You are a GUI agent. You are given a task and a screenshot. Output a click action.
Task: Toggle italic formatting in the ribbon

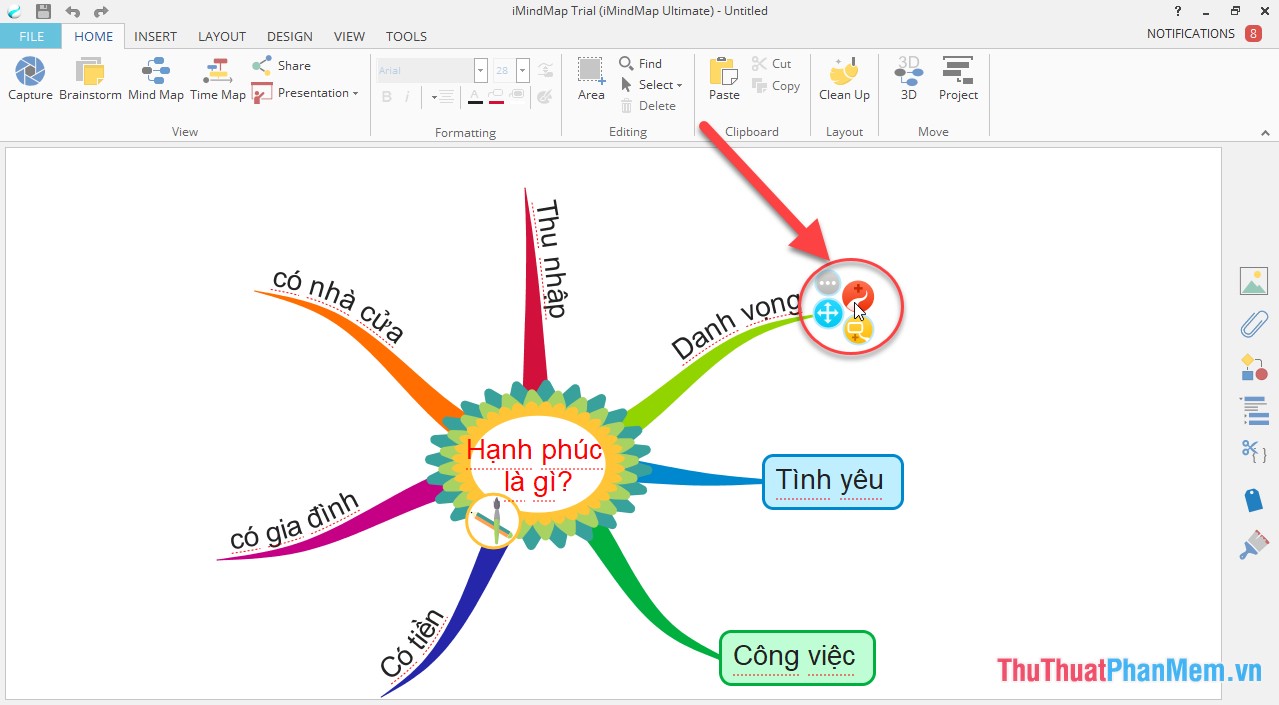click(x=409, y=97)
